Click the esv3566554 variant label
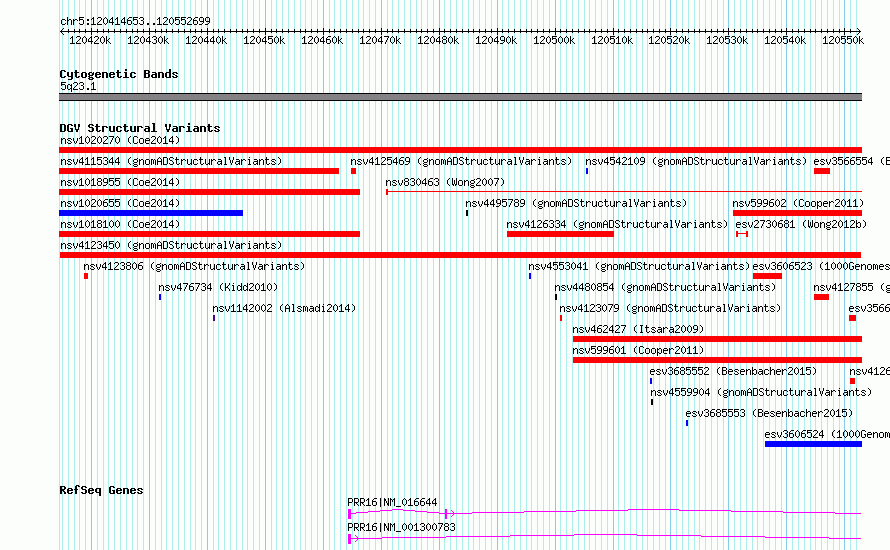Screen dimensions: 890x550 point(851,161)
